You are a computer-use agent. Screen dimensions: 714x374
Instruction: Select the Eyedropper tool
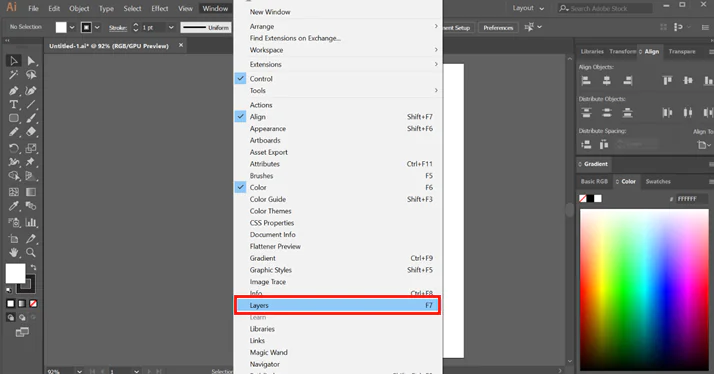pos(14,206)
